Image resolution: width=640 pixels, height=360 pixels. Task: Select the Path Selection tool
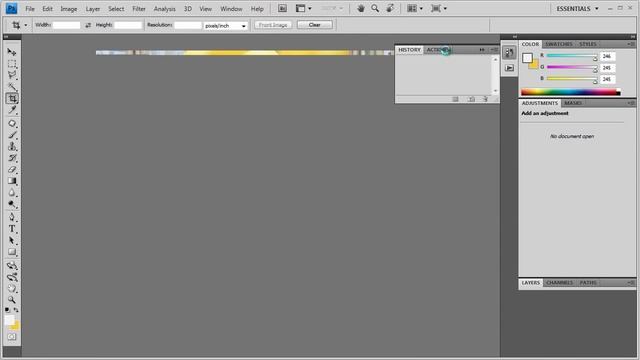(x=12, y=240)
